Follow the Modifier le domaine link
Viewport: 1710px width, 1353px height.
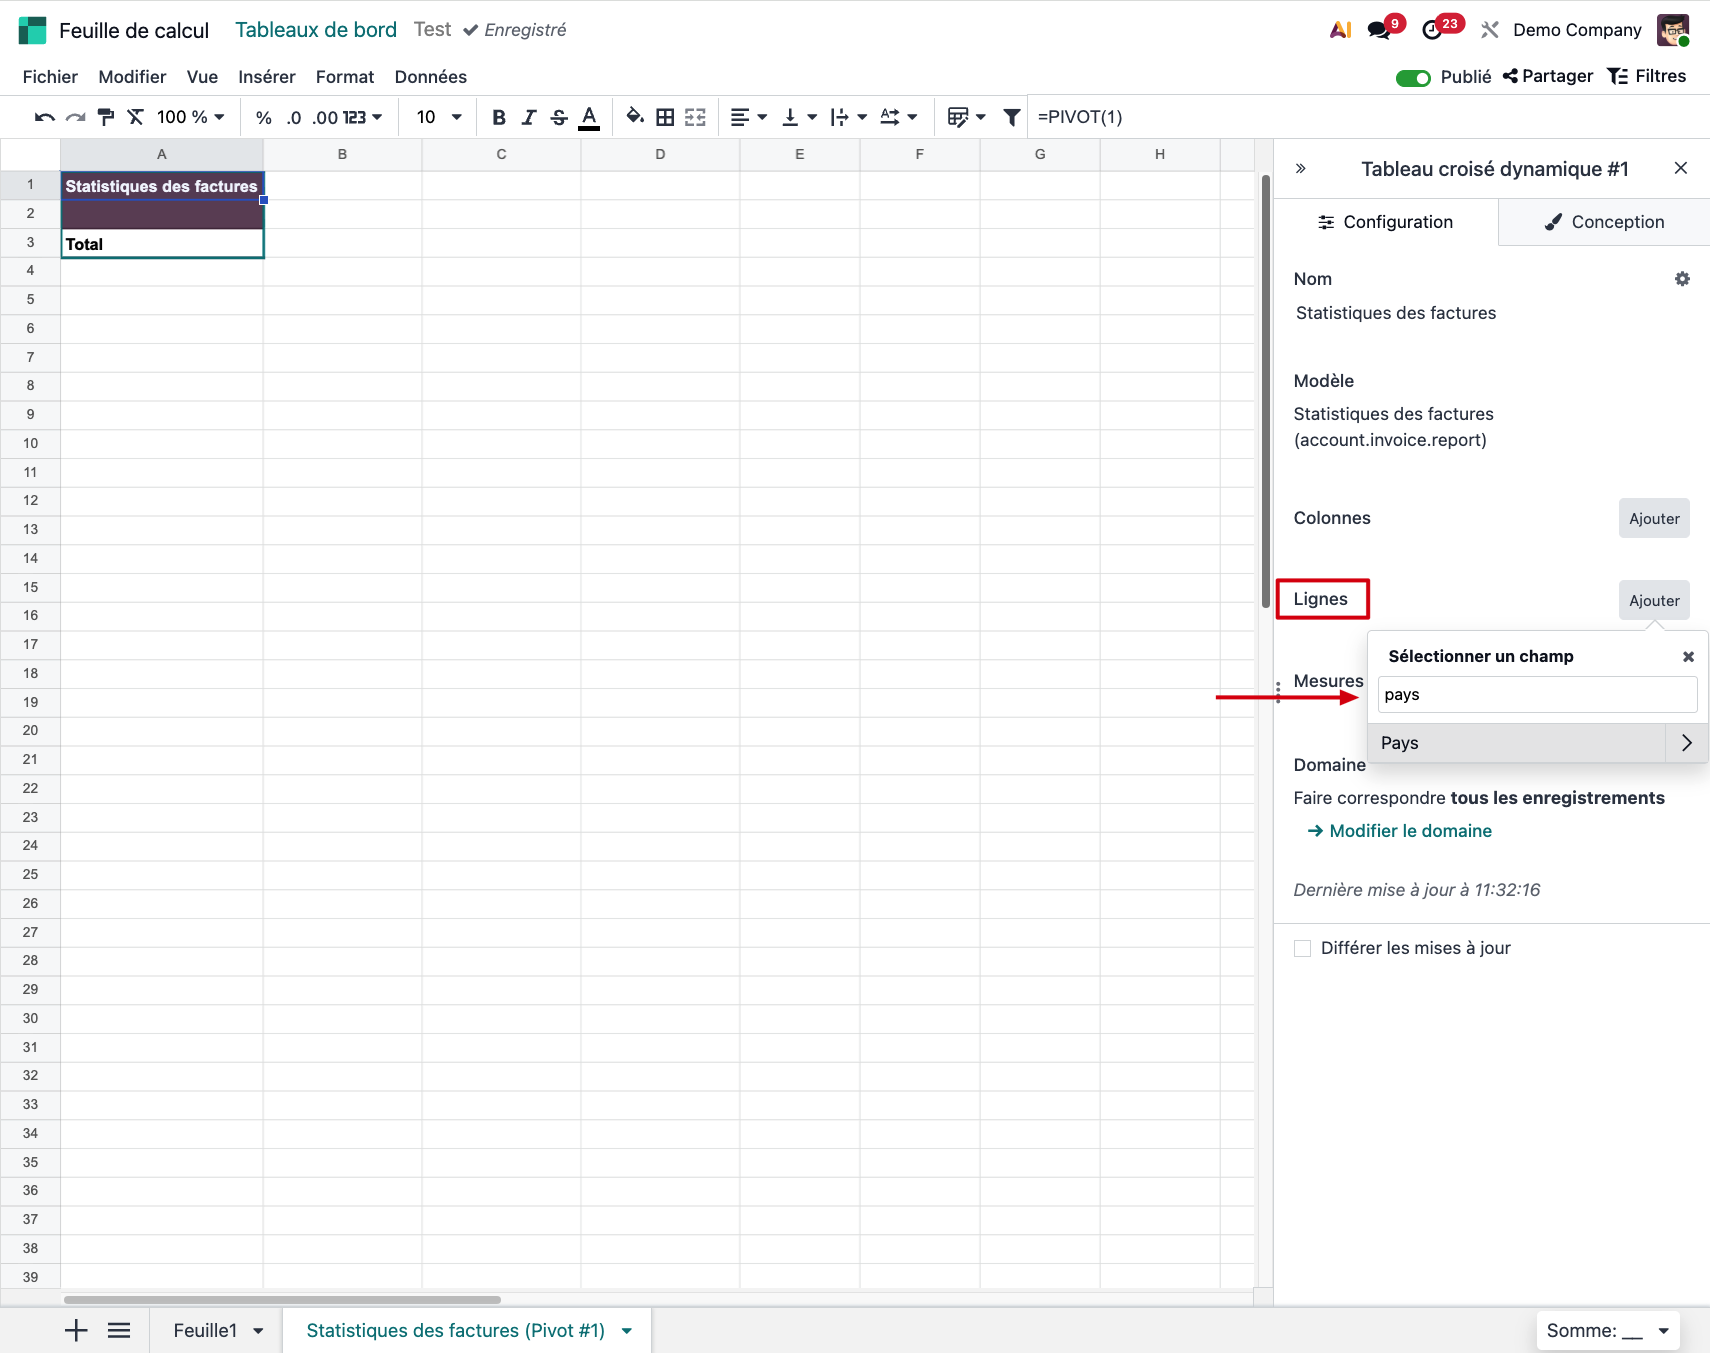click(x=1409, y=831)
